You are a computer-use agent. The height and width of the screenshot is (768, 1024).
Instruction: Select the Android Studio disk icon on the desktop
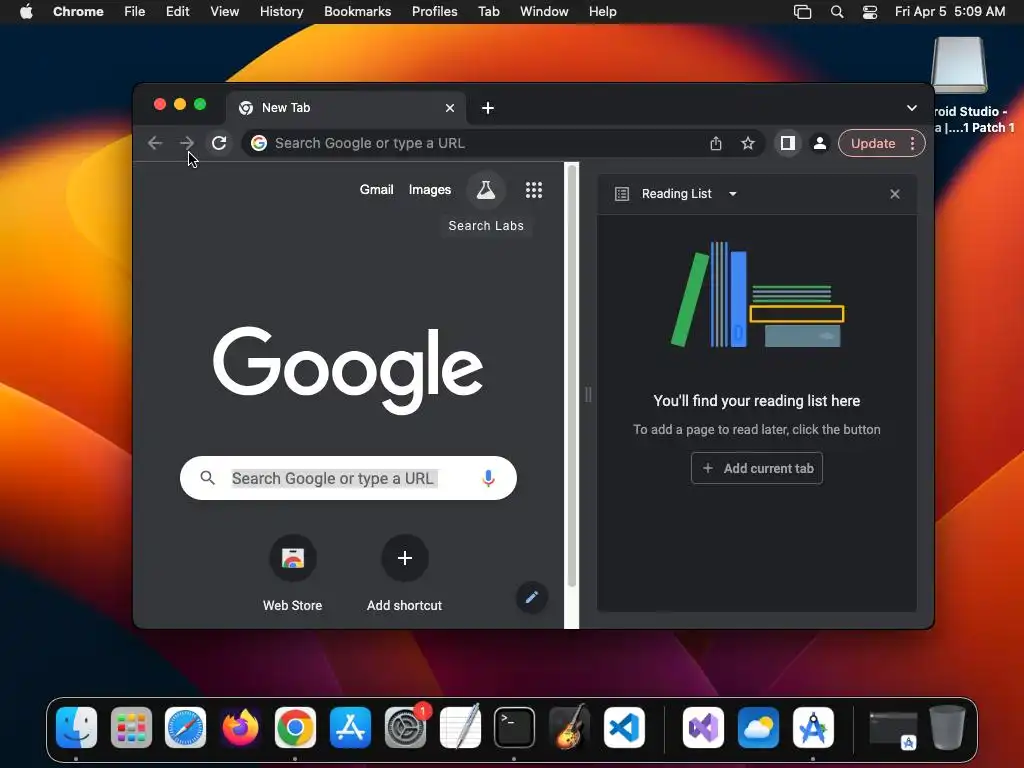pyautogui.click(x=959, y=65)
